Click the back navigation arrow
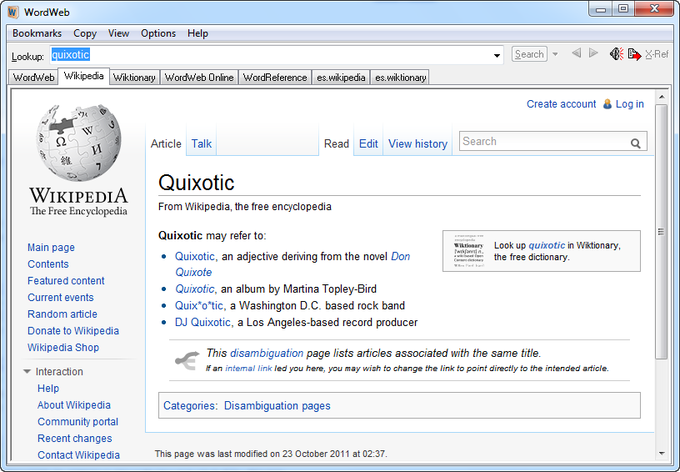This screenshot has width=680, height=472. pyautogui.click(x=576, y=54)
